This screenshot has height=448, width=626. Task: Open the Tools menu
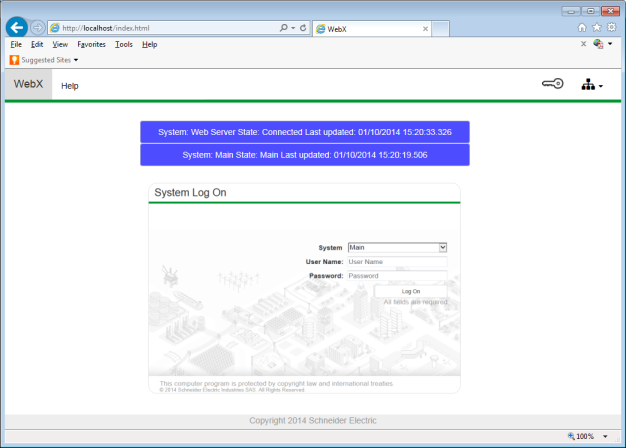point(124,44)
